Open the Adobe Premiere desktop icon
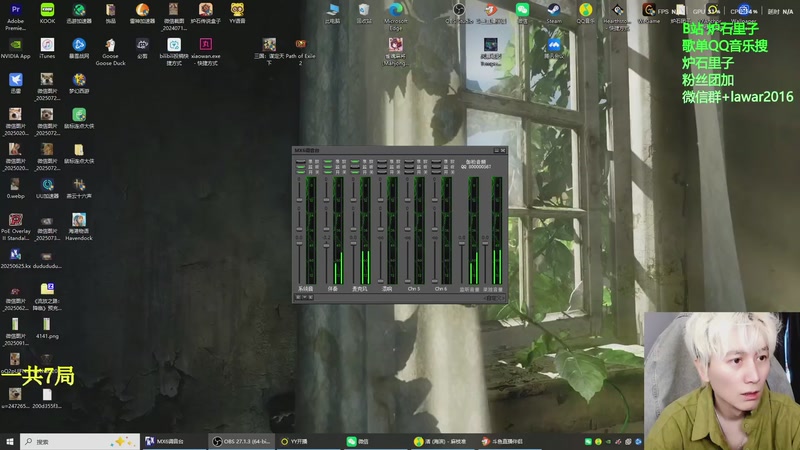Image resolution: width=800 pixels, height=450 pixels. pos(15,10)
